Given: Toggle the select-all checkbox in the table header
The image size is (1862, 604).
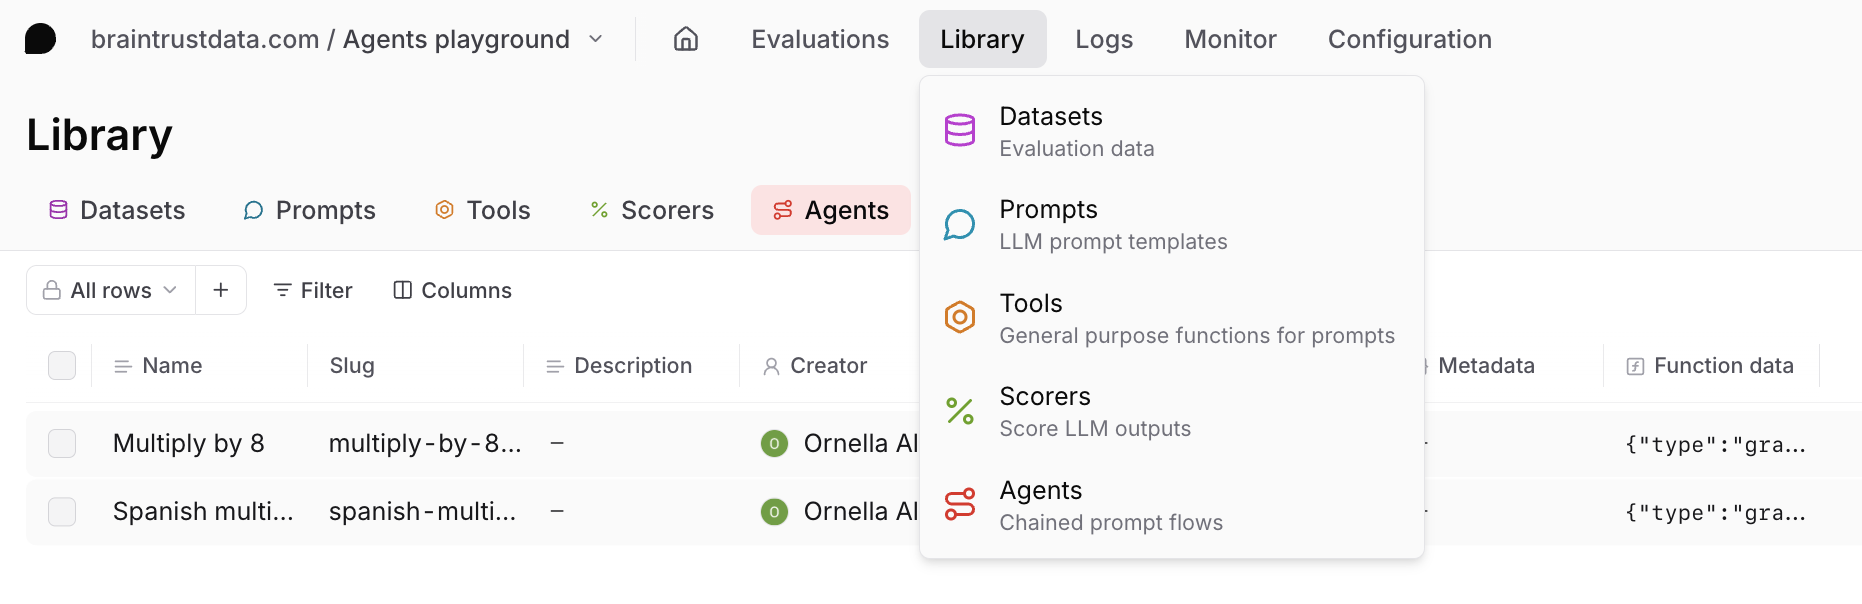Looking at the screenshot, I should [x=62, y=366].
